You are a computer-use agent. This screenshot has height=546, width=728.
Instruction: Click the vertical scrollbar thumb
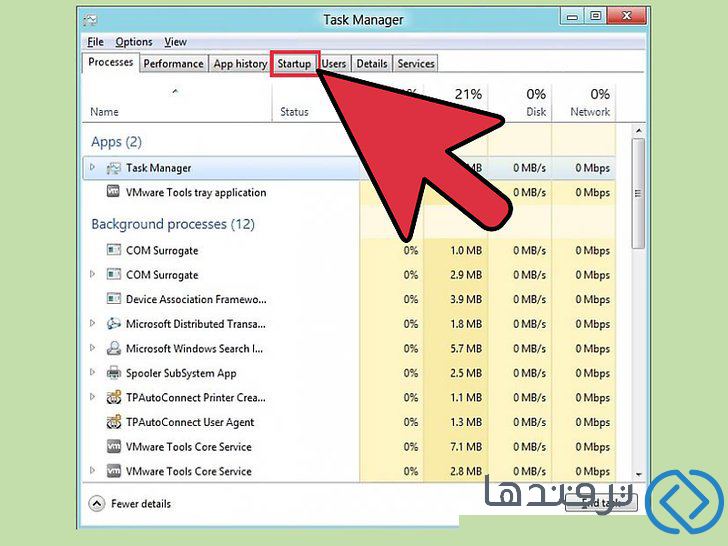[638, 193]
